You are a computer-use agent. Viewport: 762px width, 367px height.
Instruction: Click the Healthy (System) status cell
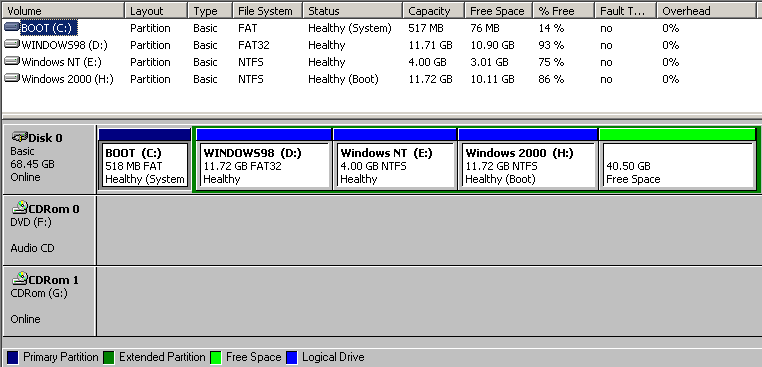[349, 28]
